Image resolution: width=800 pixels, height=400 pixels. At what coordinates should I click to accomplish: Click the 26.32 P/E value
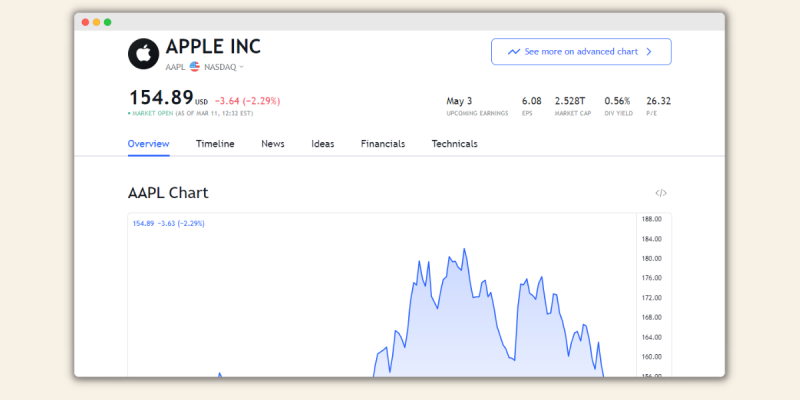[659, 101]
